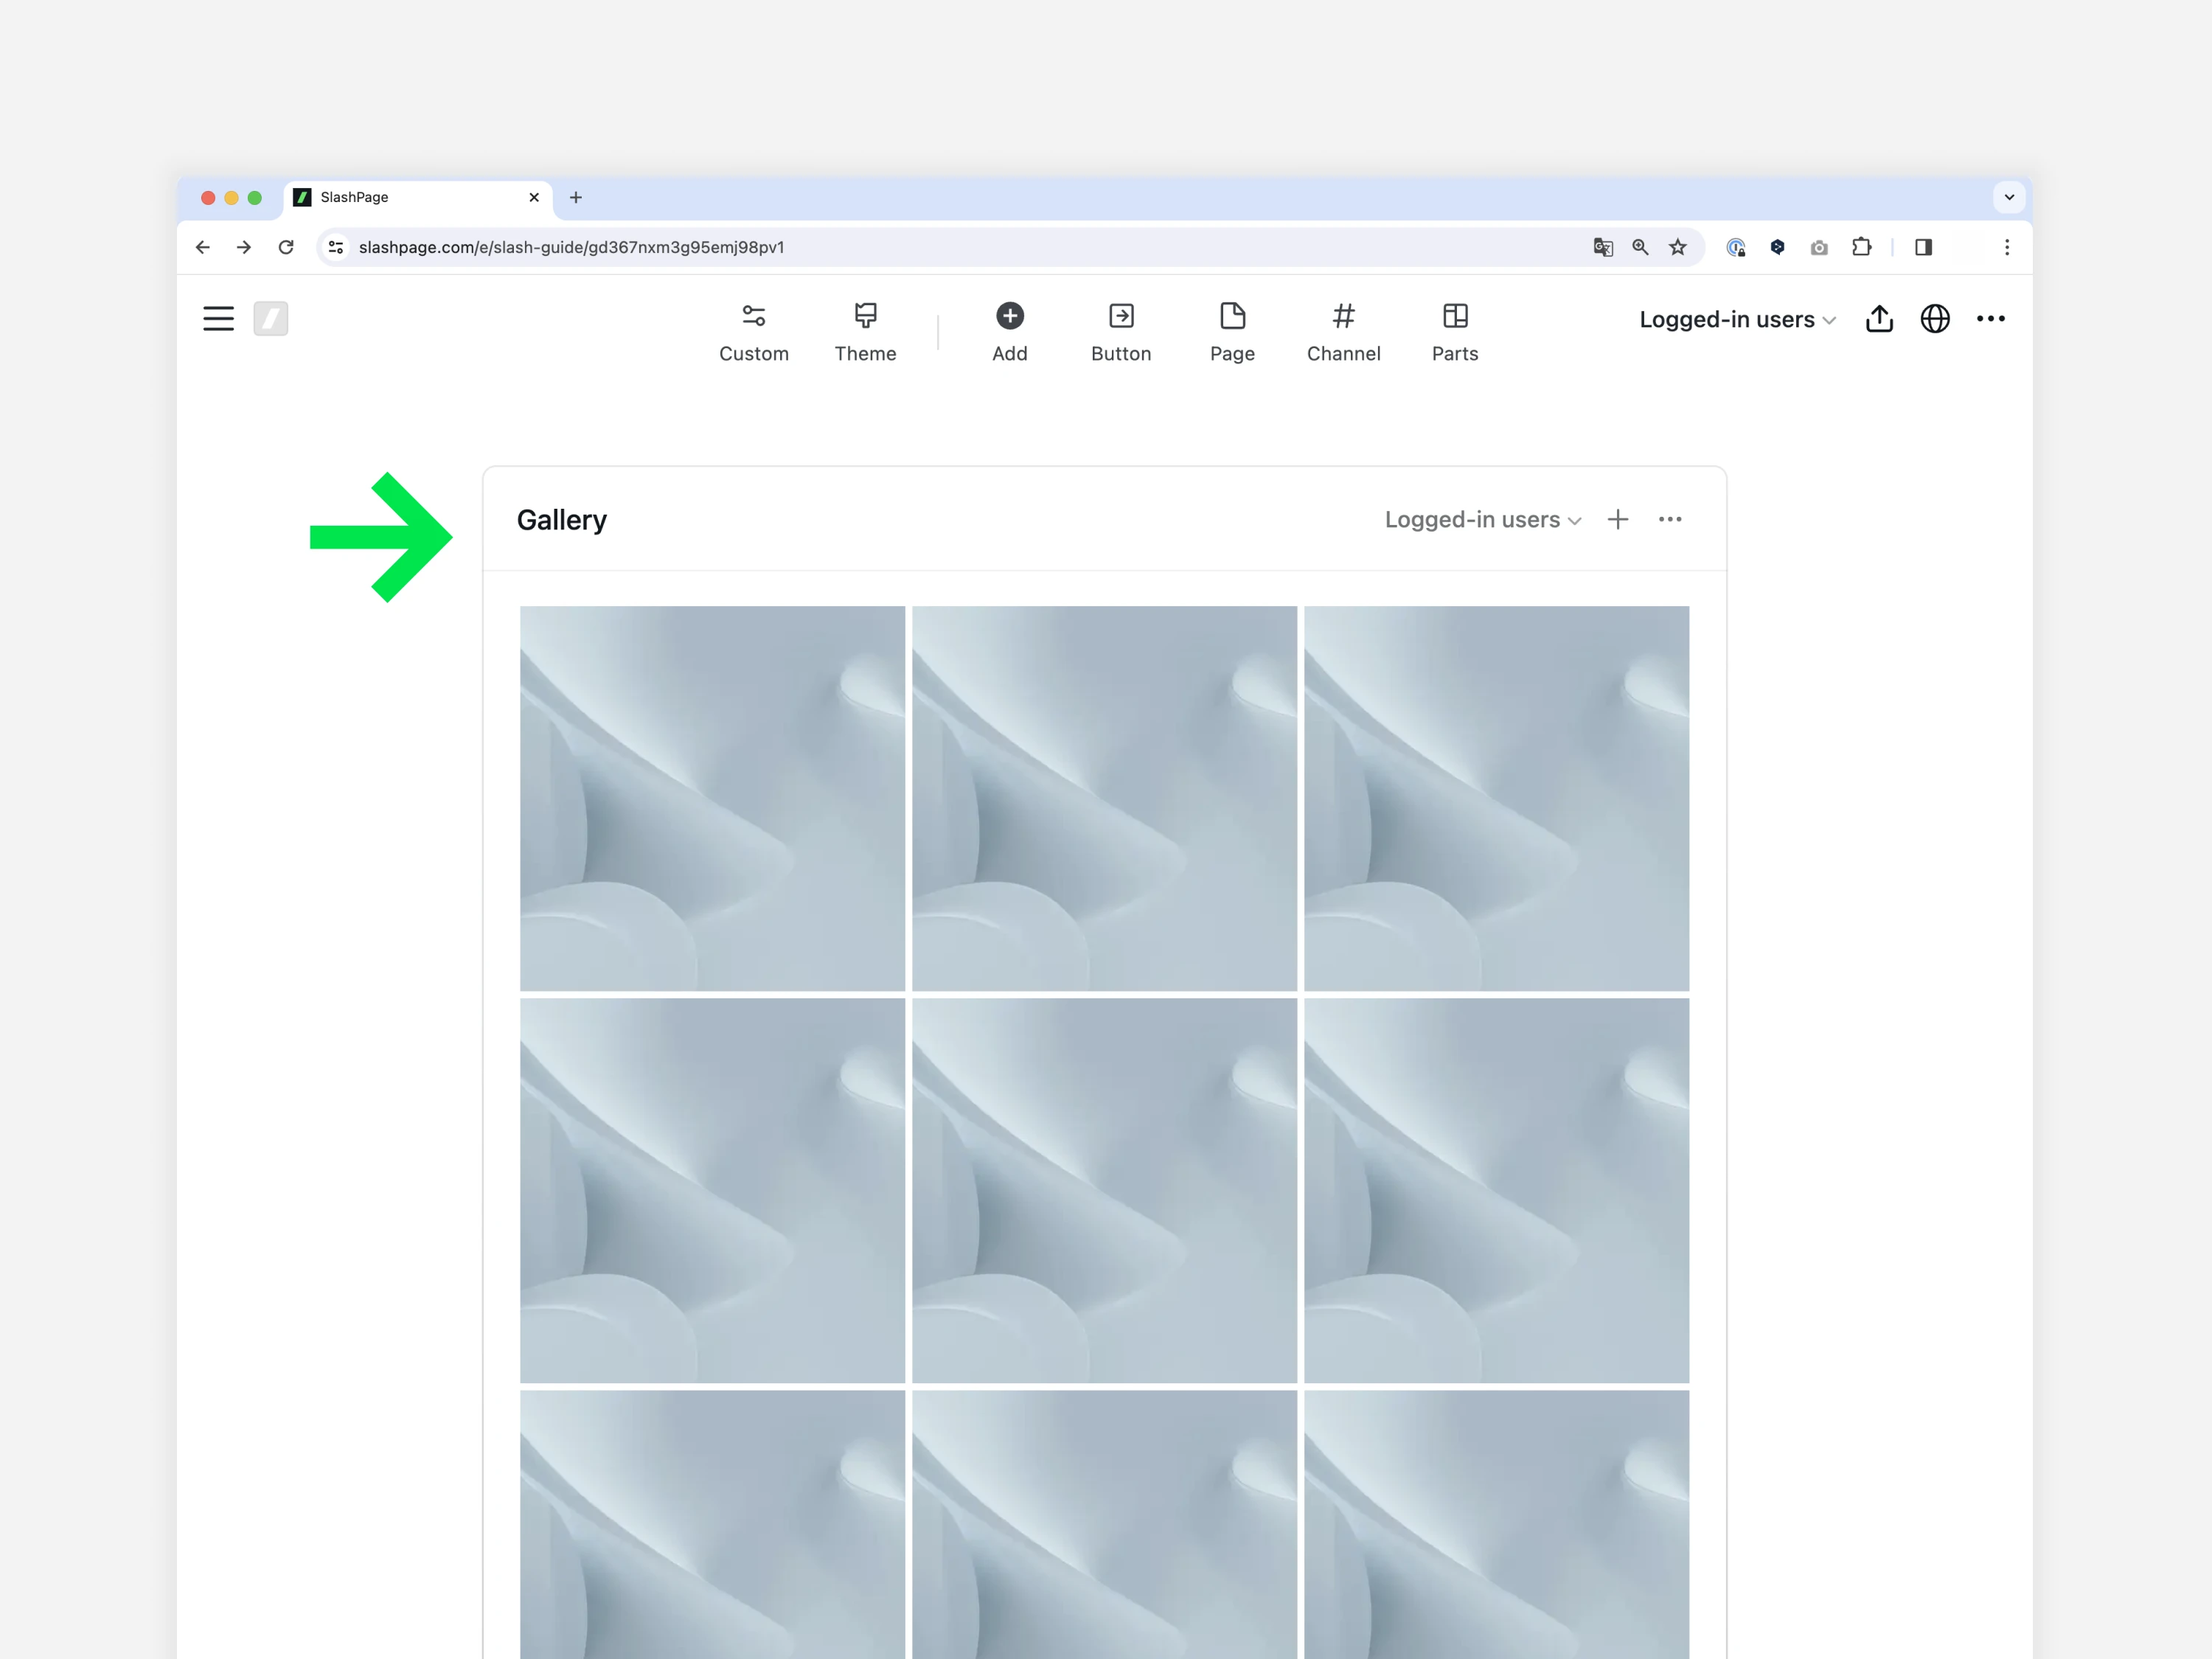The image size is (2212, 1659).
Task: Open left gallery image in second row
Action: (712, 1190)
